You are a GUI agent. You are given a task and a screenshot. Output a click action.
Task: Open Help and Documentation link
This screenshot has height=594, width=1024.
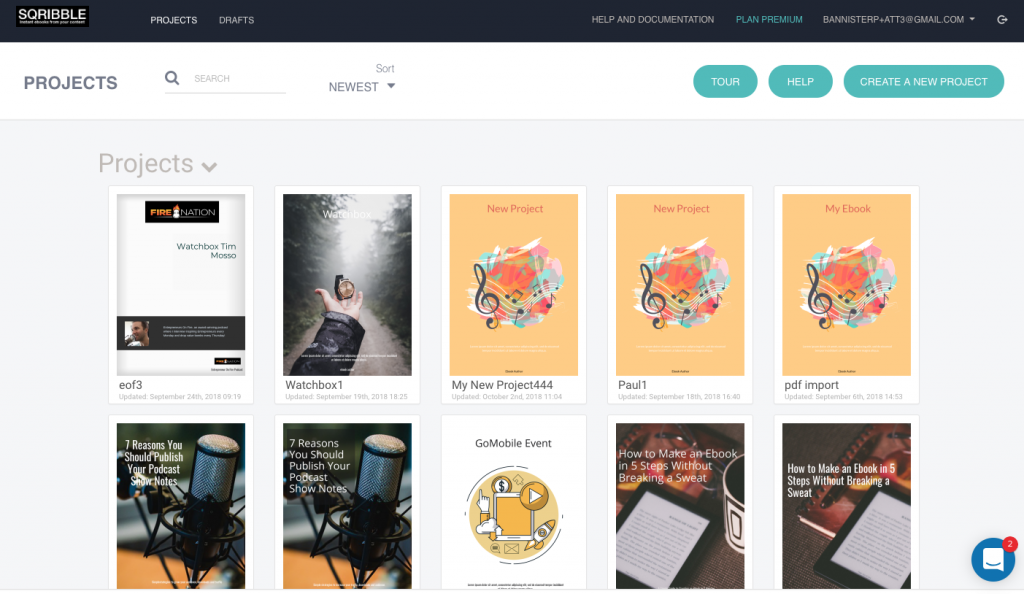(652, 20)
